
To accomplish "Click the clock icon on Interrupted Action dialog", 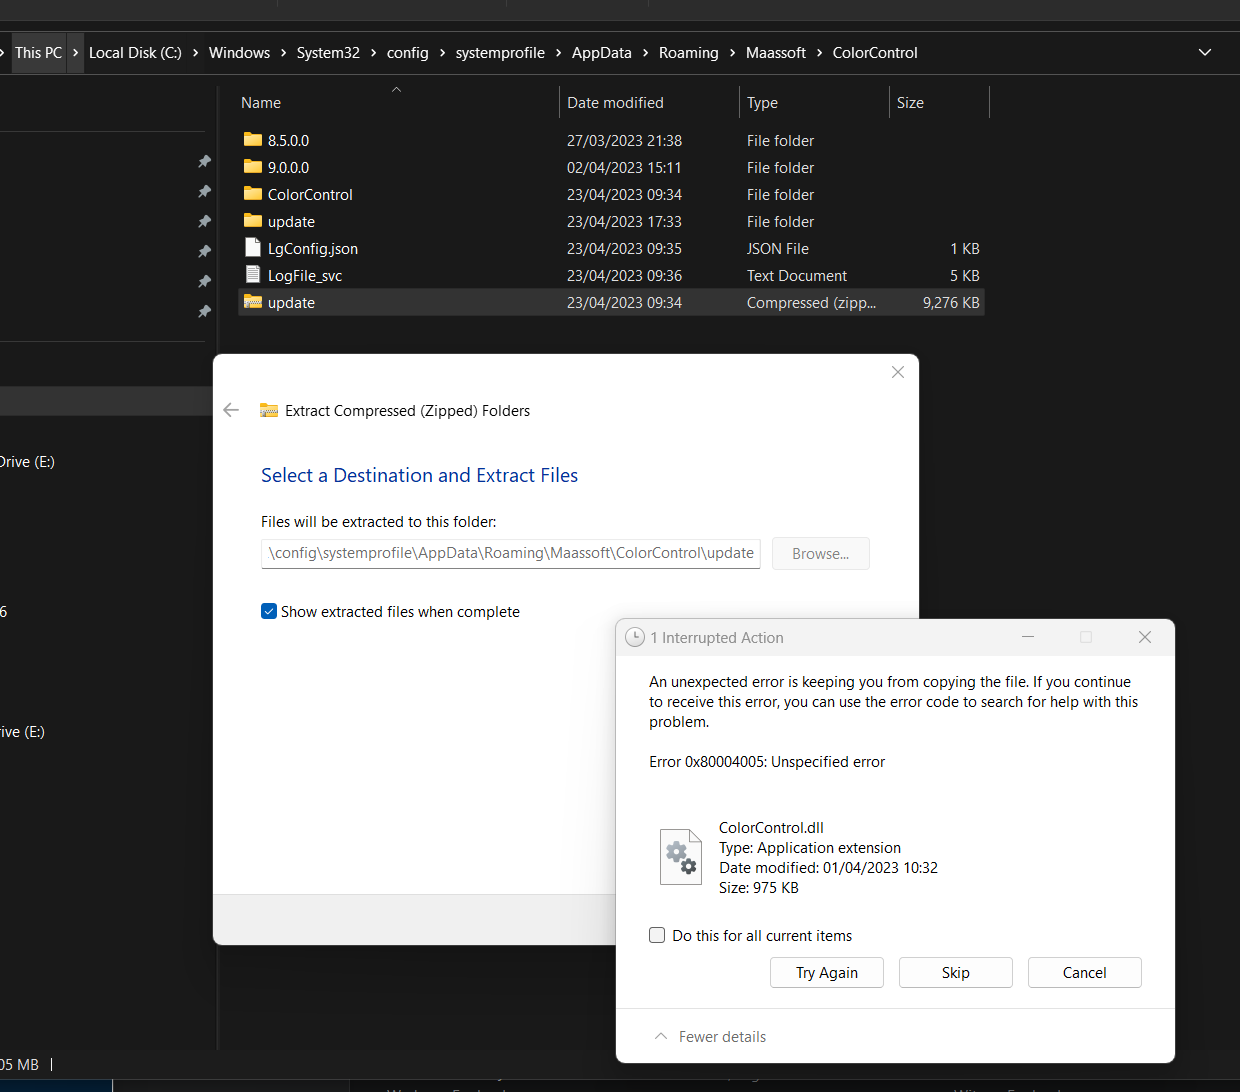I will pos(635,637).
